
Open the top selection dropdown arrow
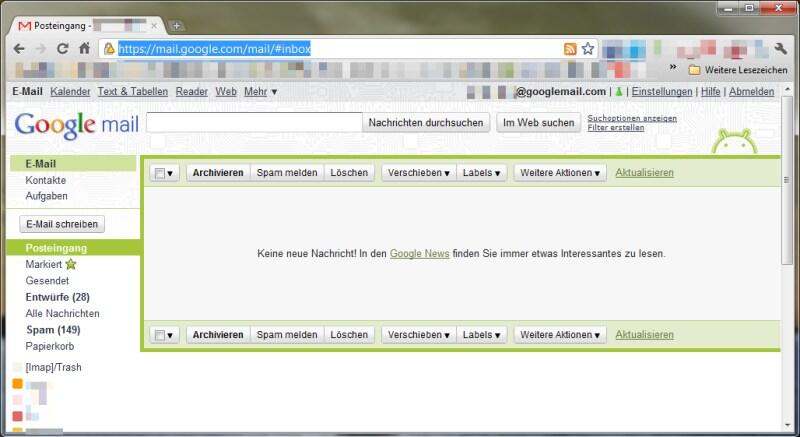(170, 174)
